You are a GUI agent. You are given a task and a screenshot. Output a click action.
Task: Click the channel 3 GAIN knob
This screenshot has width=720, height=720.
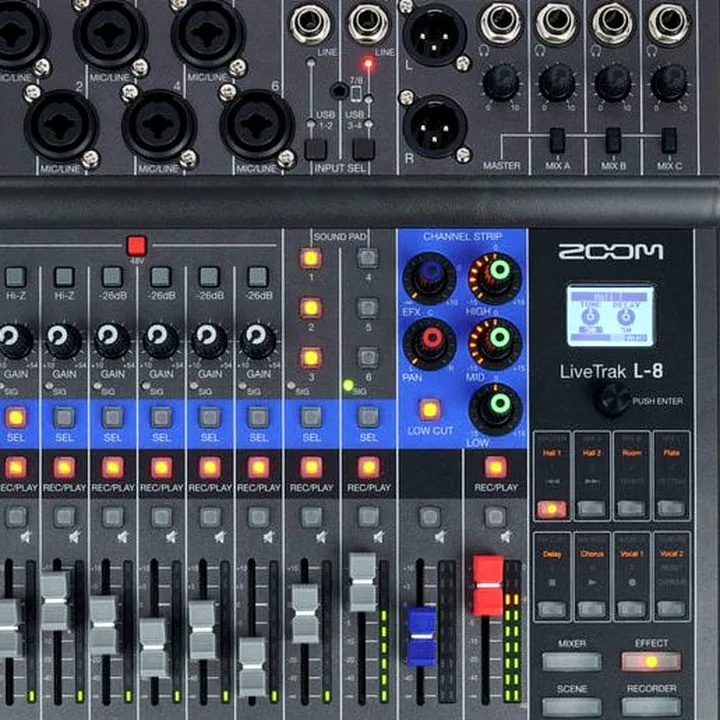(112, 340)
